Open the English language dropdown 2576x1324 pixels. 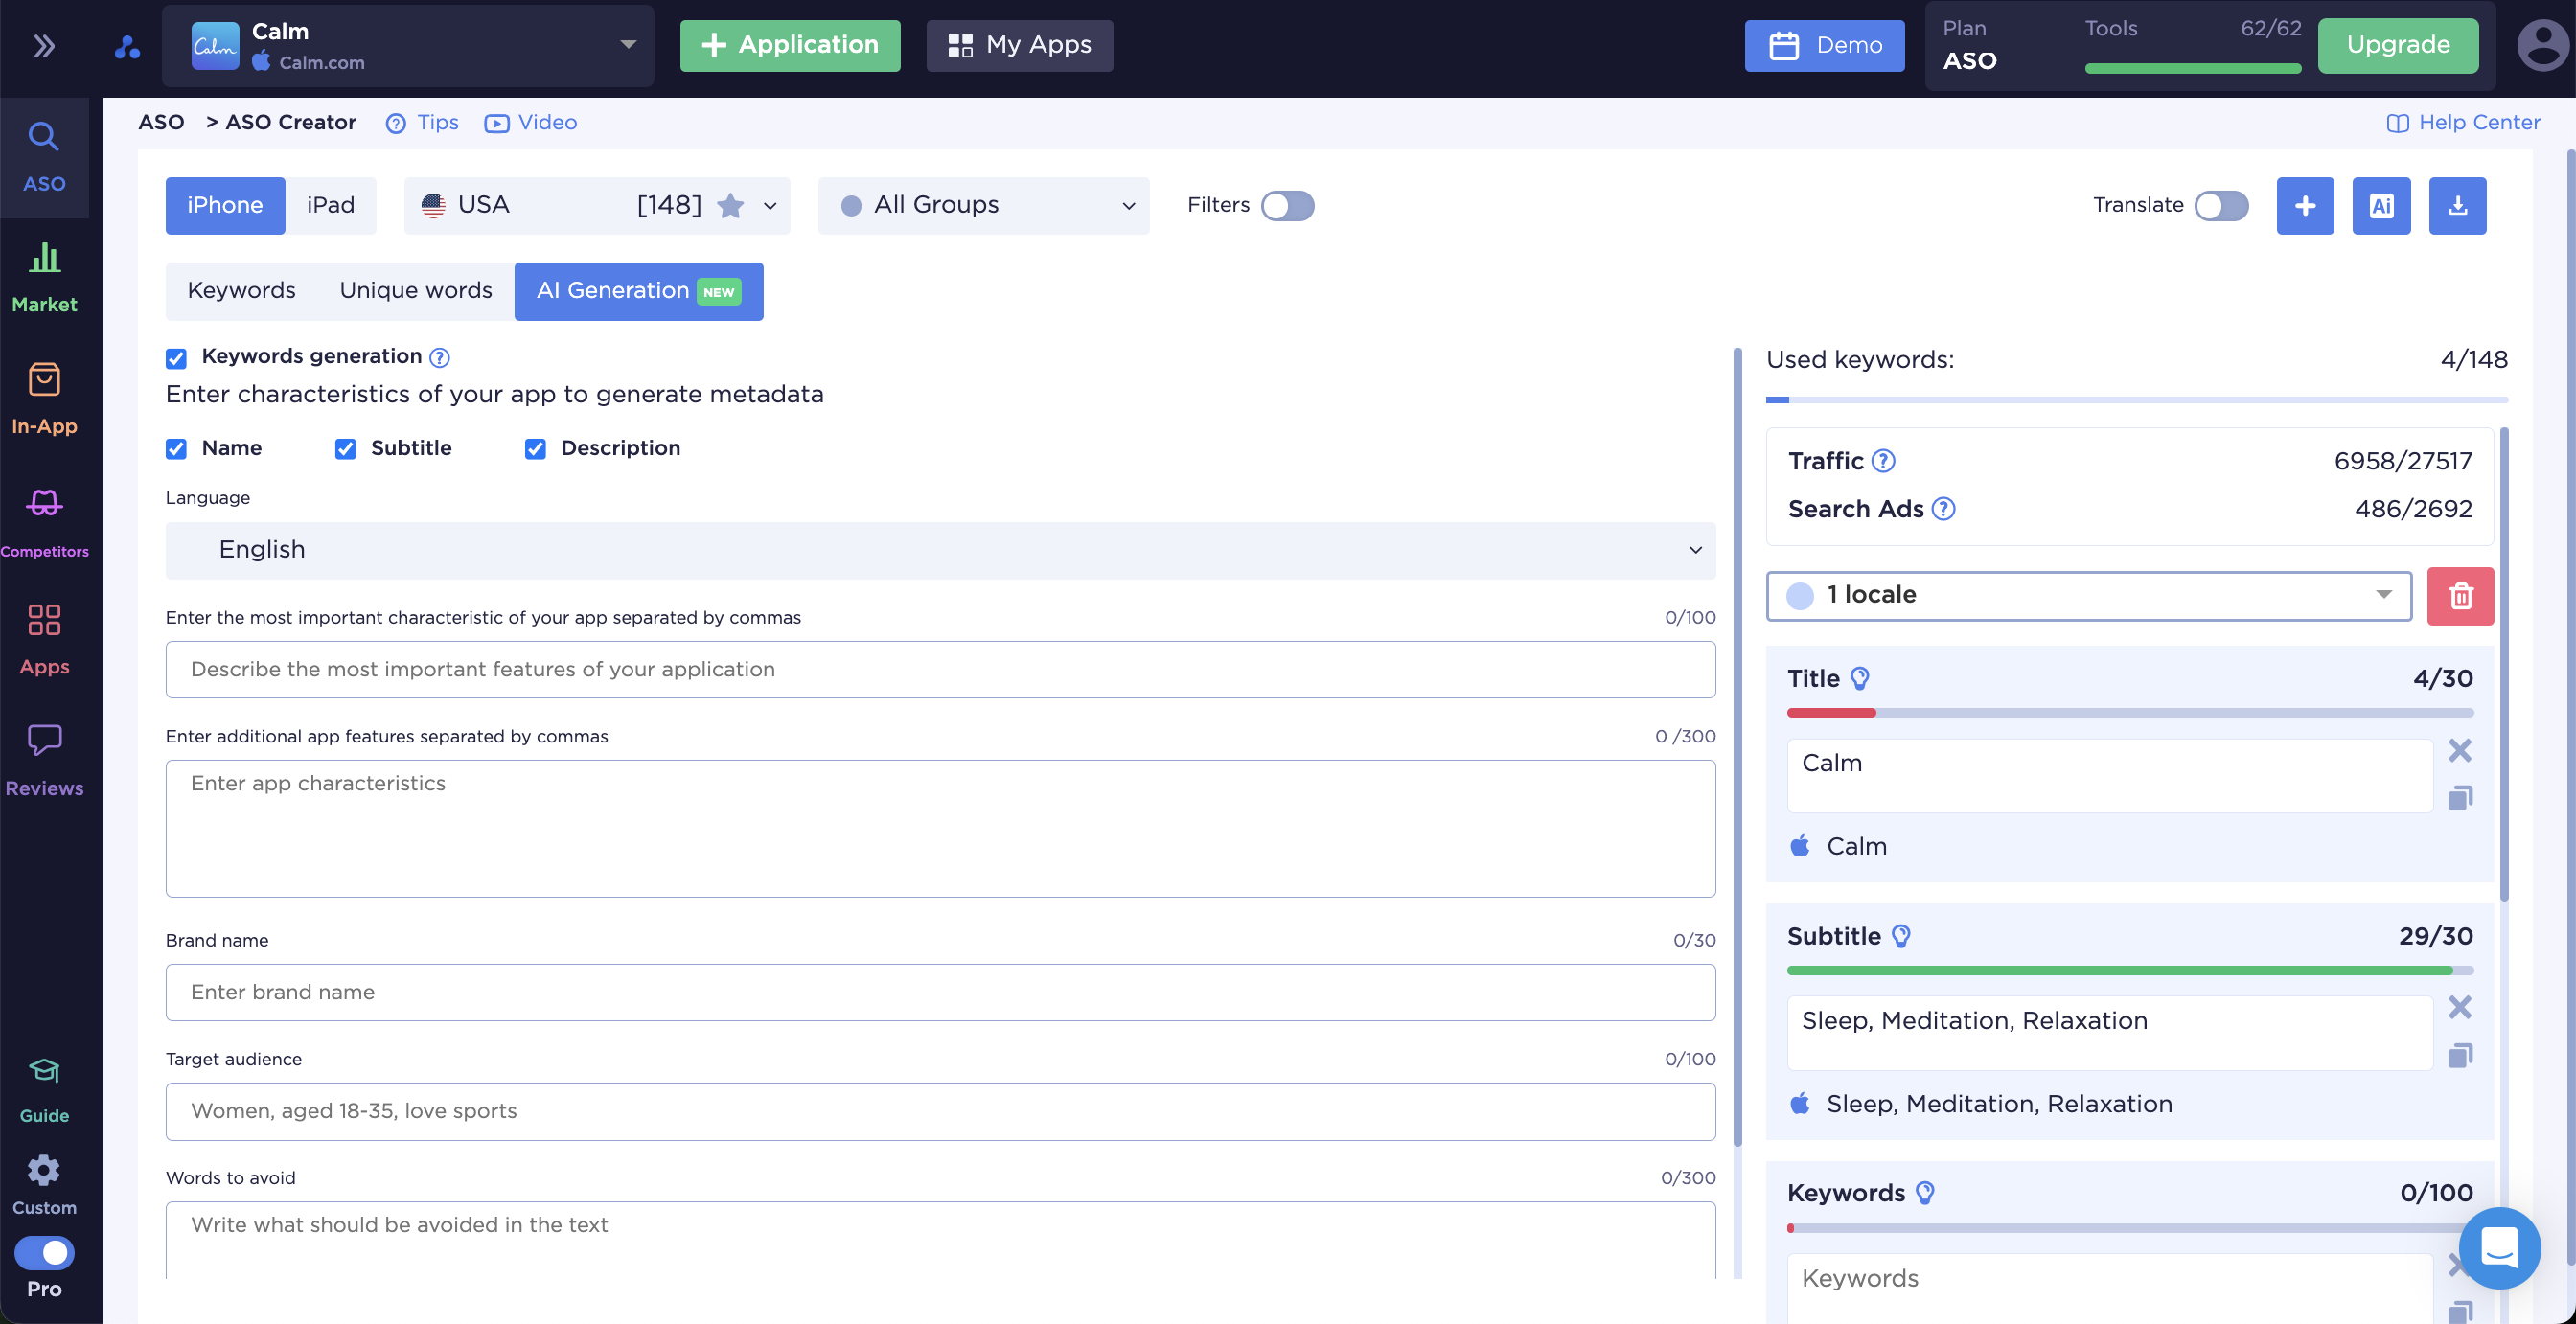[x=940, y=550]
